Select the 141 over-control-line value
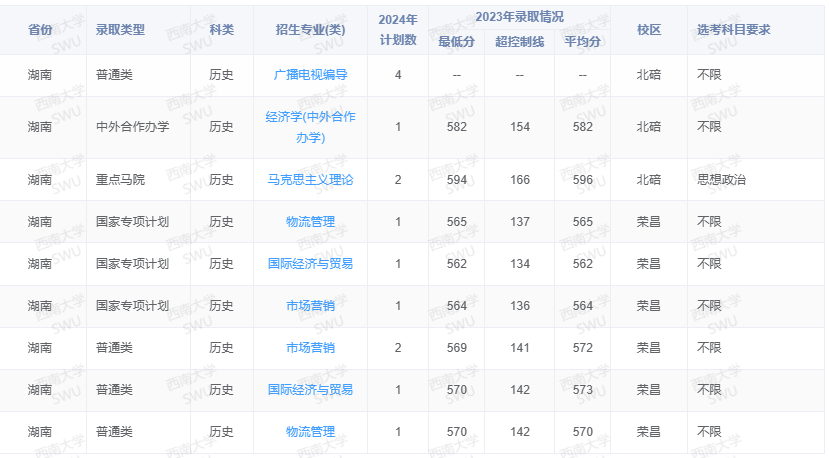This screenshot has height=458, width=829. (520, 347)
